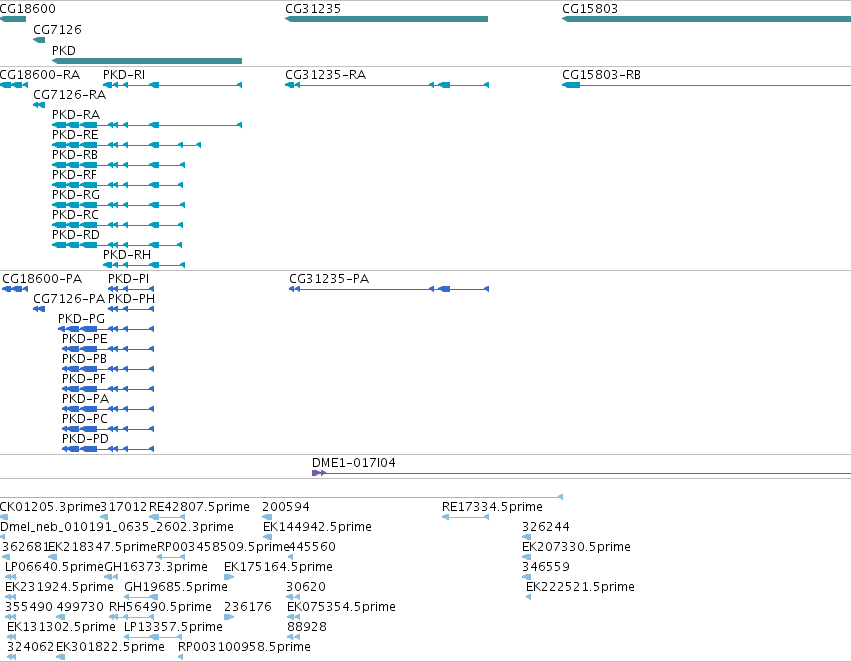The width and height of the screenshot is (851, 662).
Task: Click the Dmel_neb_010191_0635_2602.3prime label
Action: (x=117, y=527)
